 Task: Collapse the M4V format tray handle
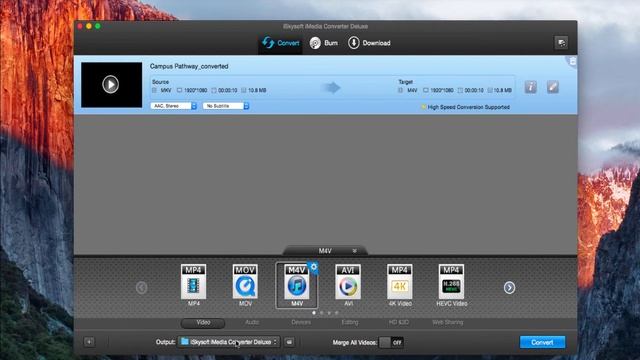point(325,251)
